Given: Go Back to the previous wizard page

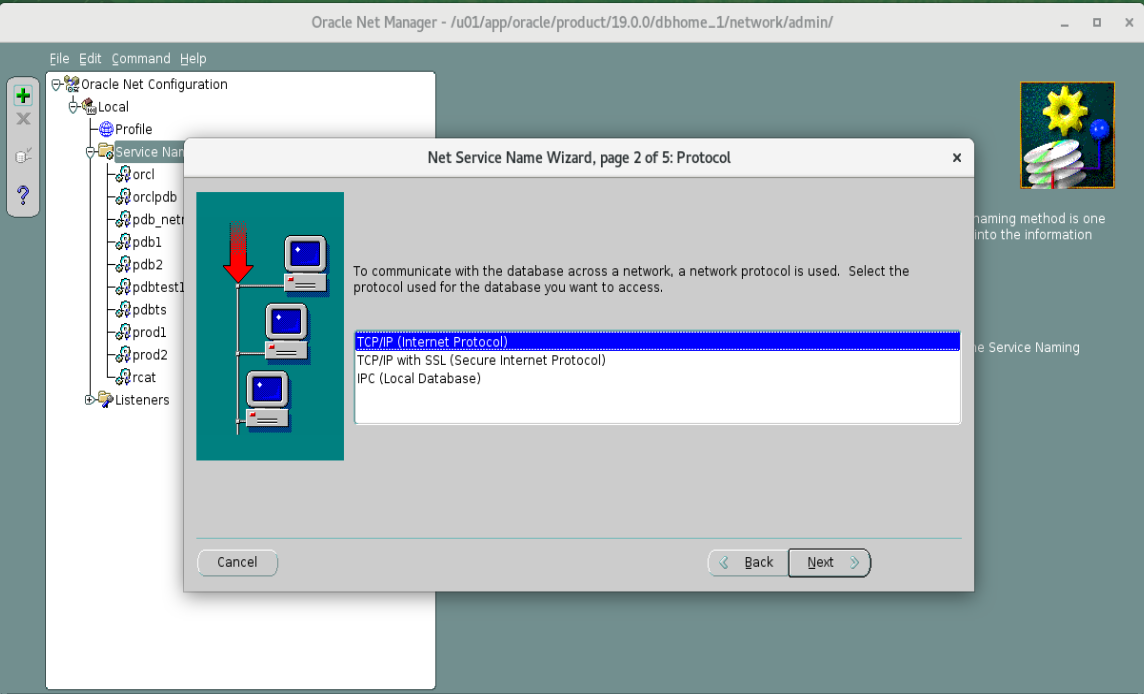Looking at the screenshot, I should tap(748, 563).
